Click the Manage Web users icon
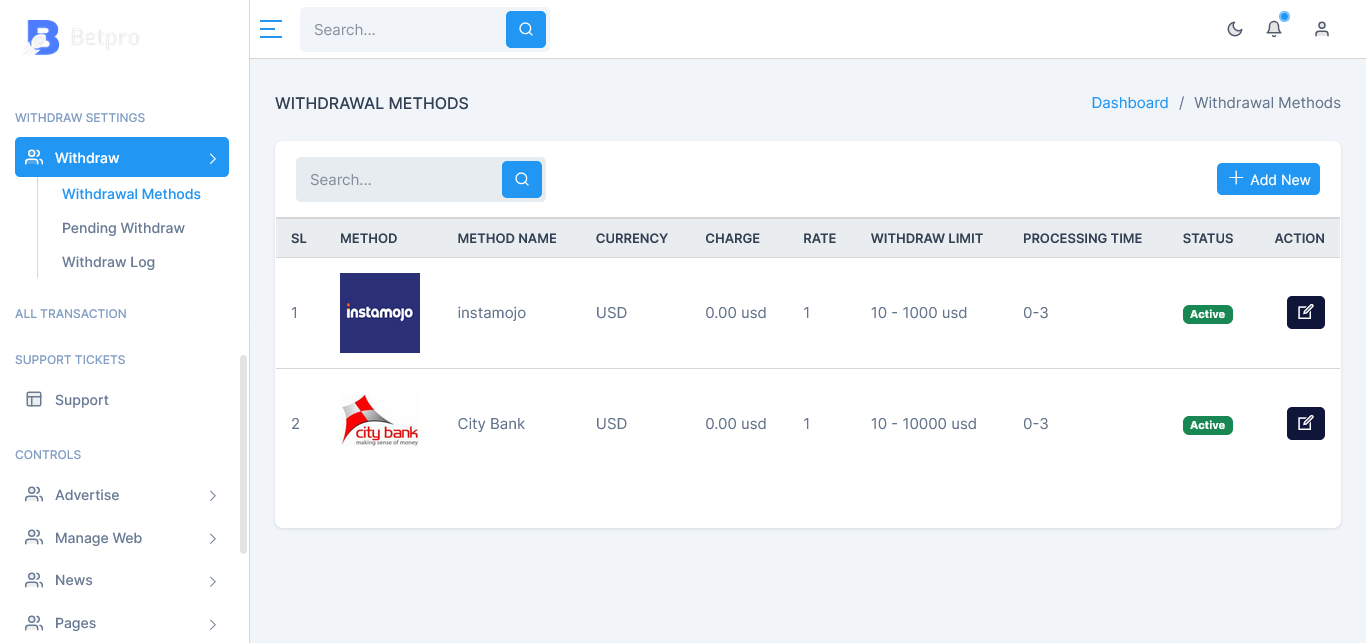 point(34,537)
